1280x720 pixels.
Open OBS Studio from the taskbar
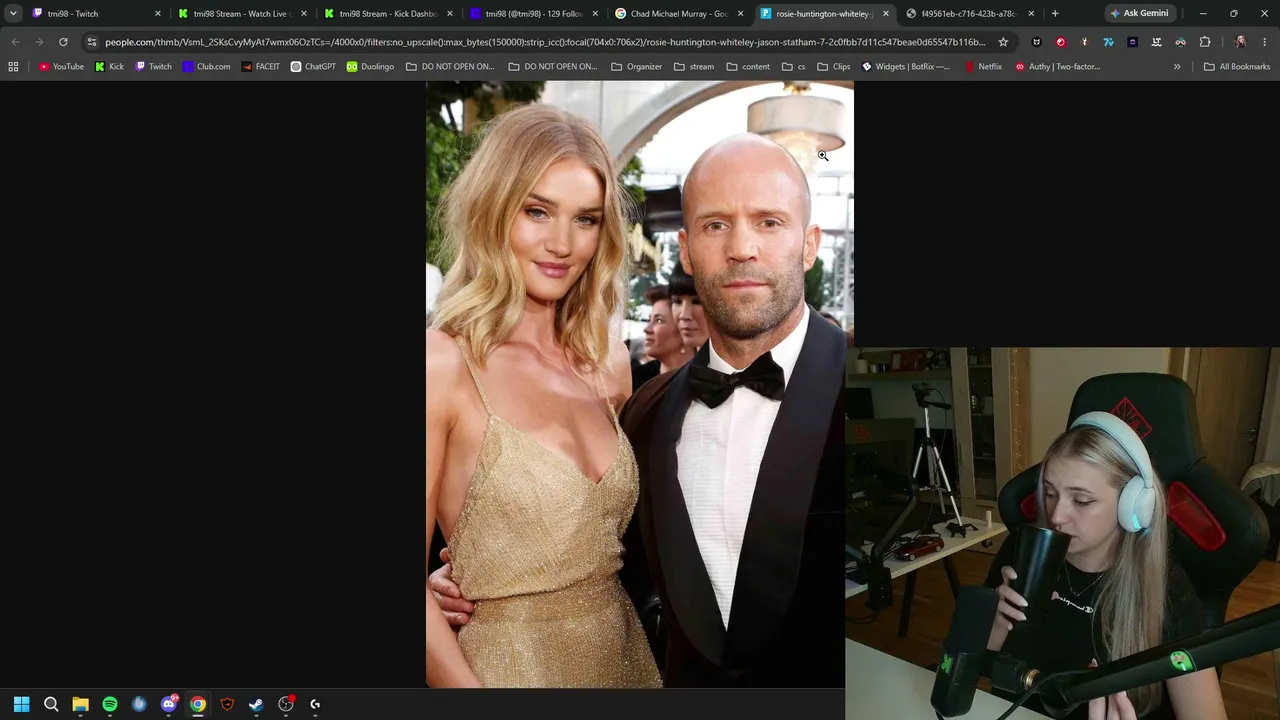pos(286,704)
